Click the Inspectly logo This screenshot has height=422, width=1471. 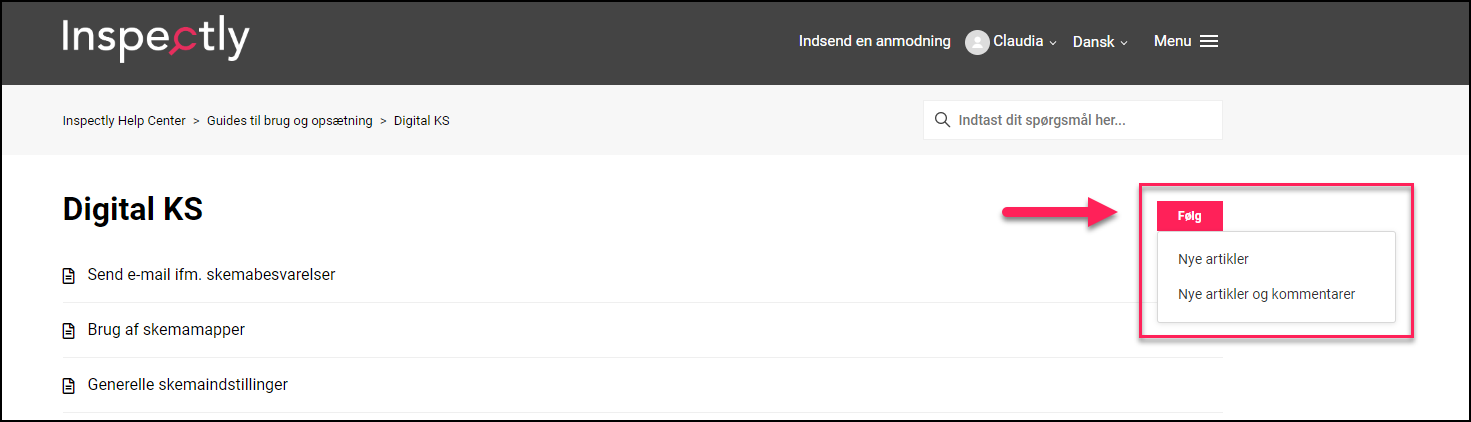156,40
